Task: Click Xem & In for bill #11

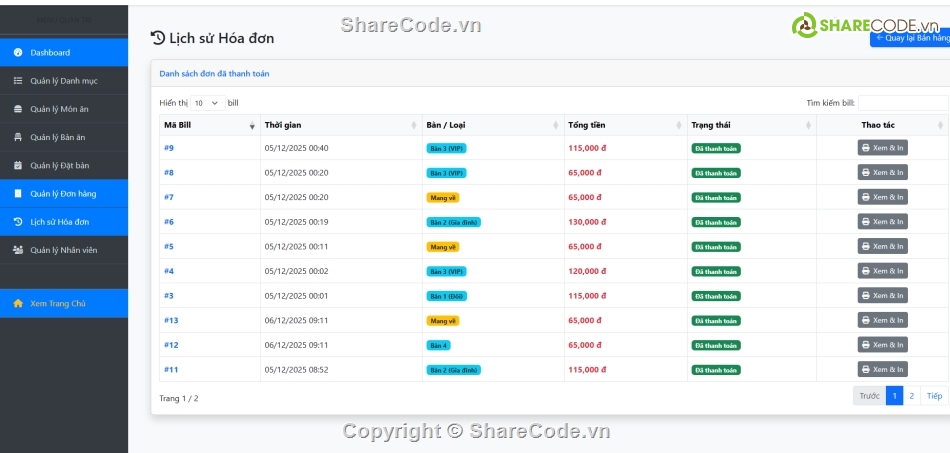Action: coord(882,369)
